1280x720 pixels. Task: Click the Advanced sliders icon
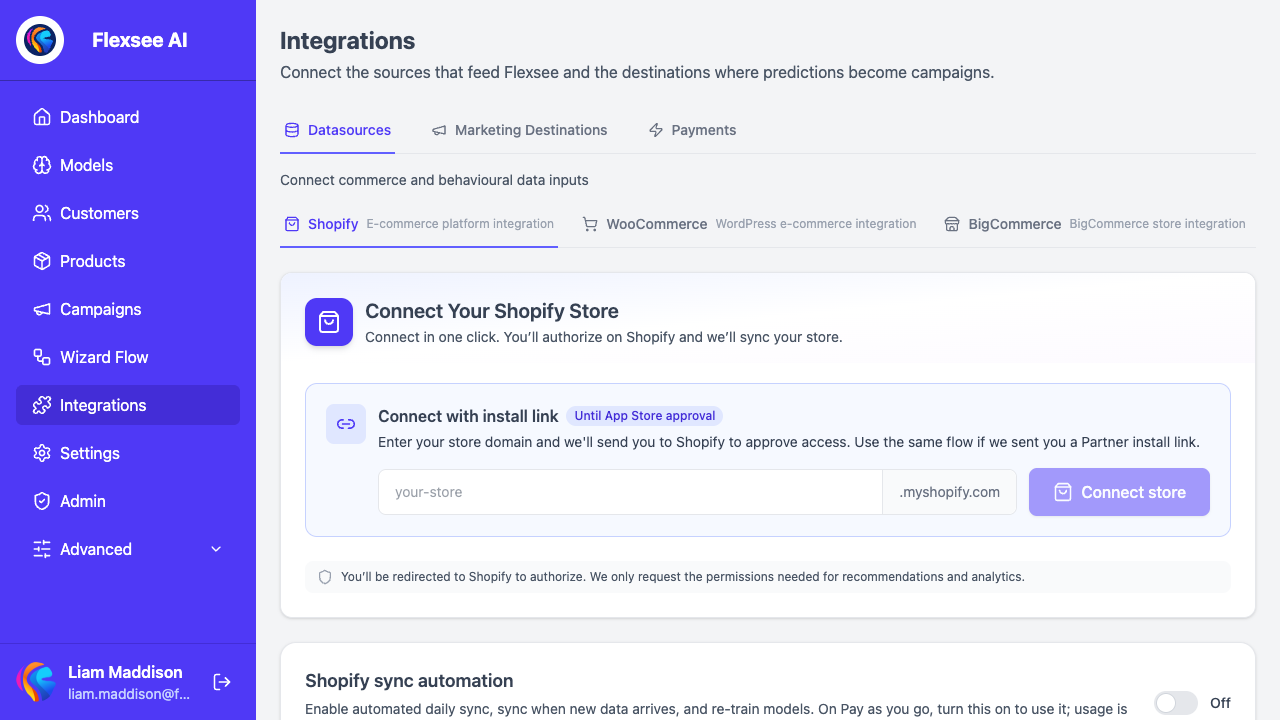pos(42,549)
